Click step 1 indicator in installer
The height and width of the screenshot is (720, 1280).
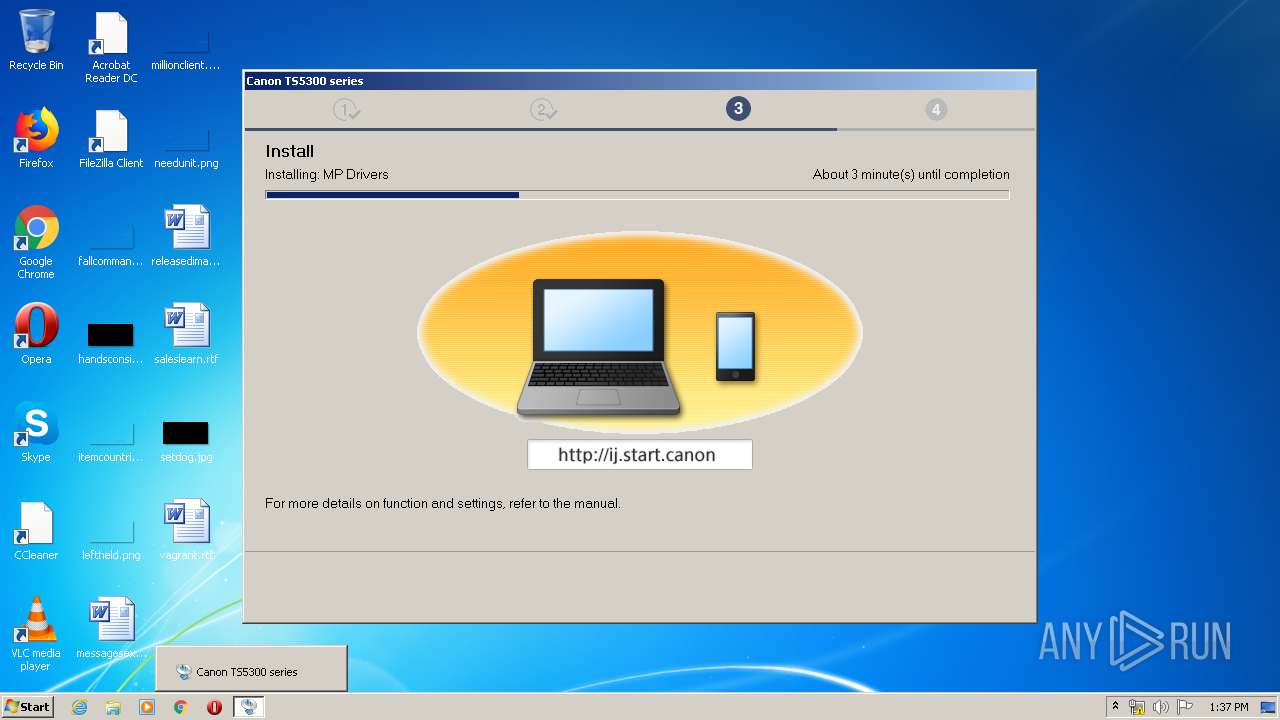click(347, 110)
